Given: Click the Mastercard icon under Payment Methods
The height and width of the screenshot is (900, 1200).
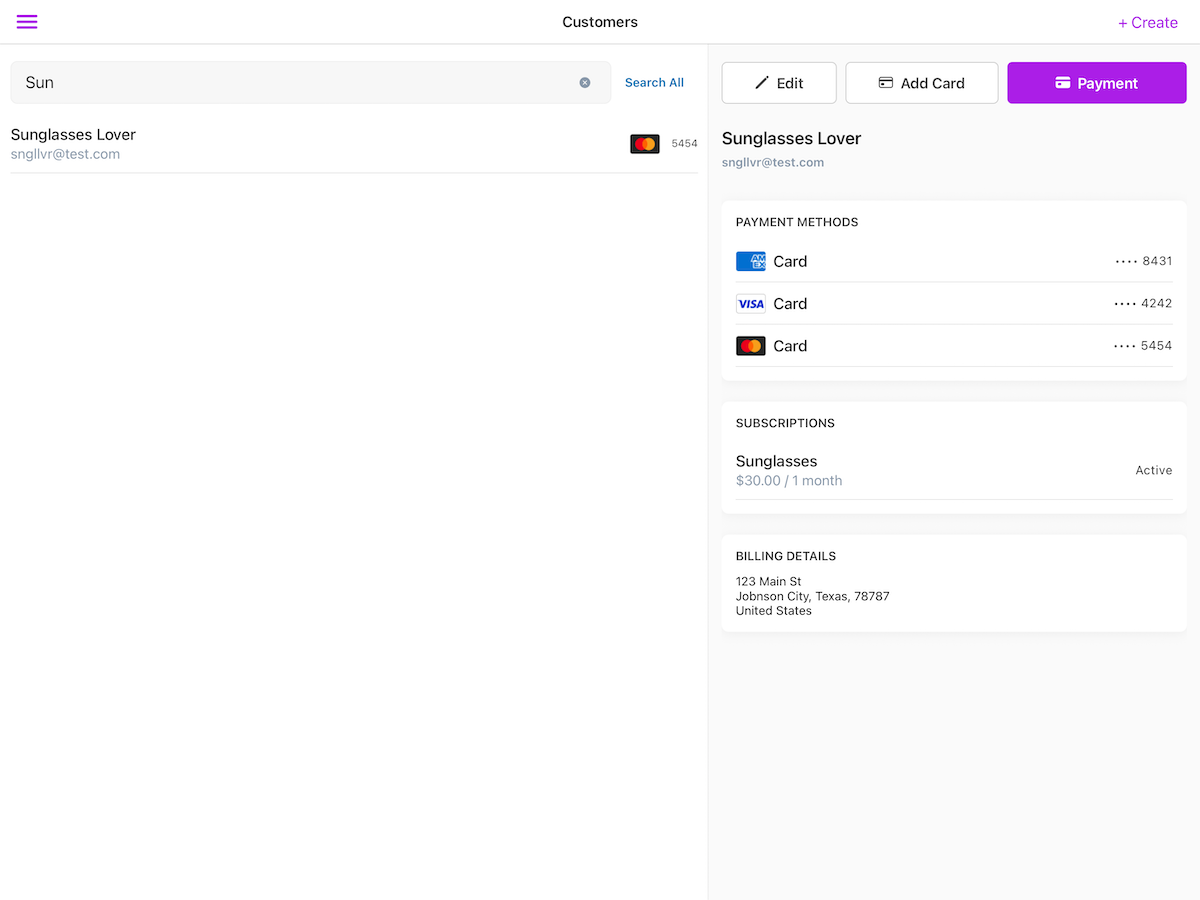Looking at the screenshot, I should pos(751,346).
